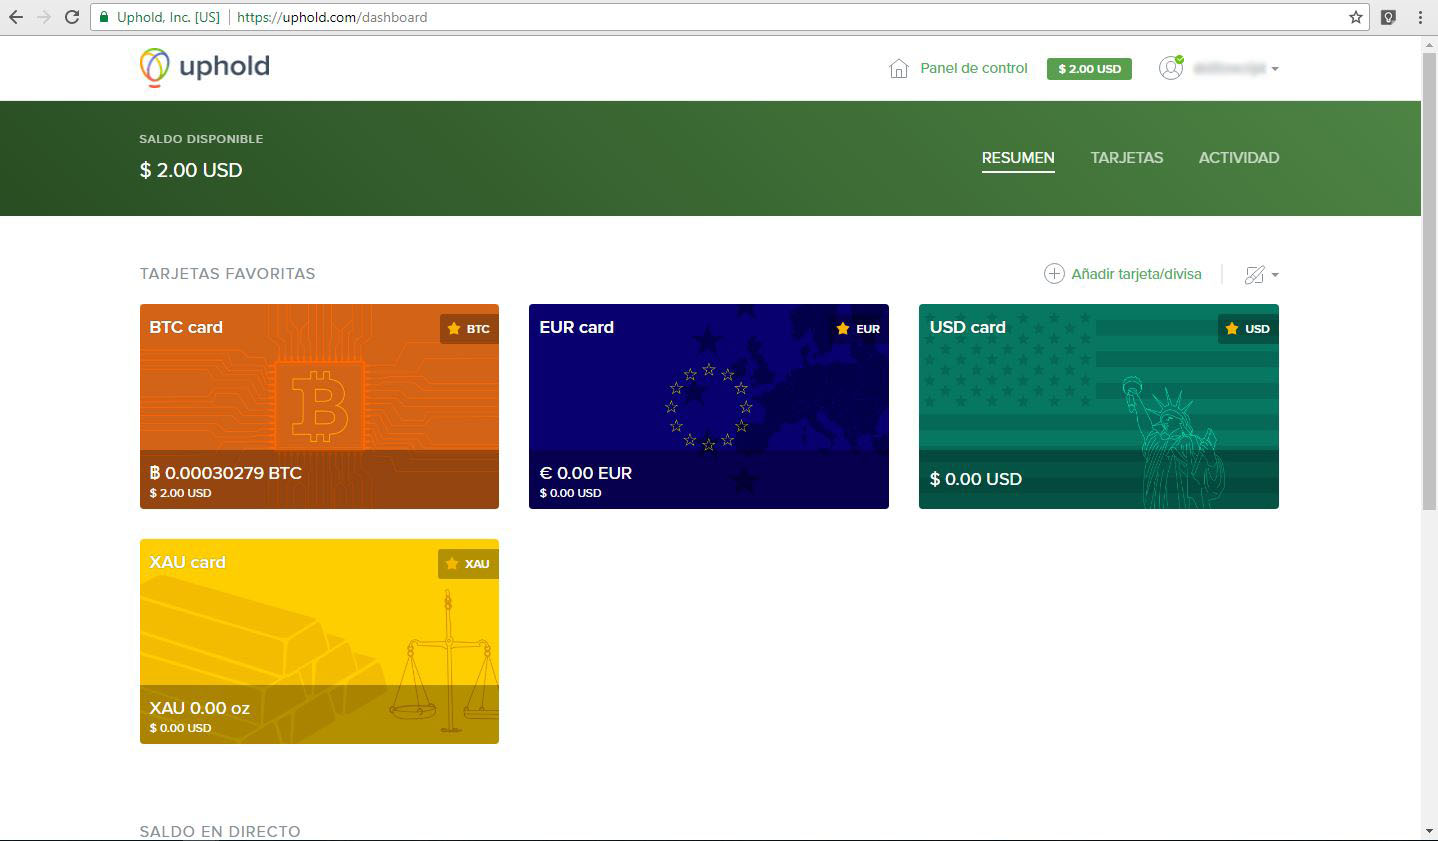Click the Uphold logo
This screenshot has height=841, width=1438.
[203, 67]
